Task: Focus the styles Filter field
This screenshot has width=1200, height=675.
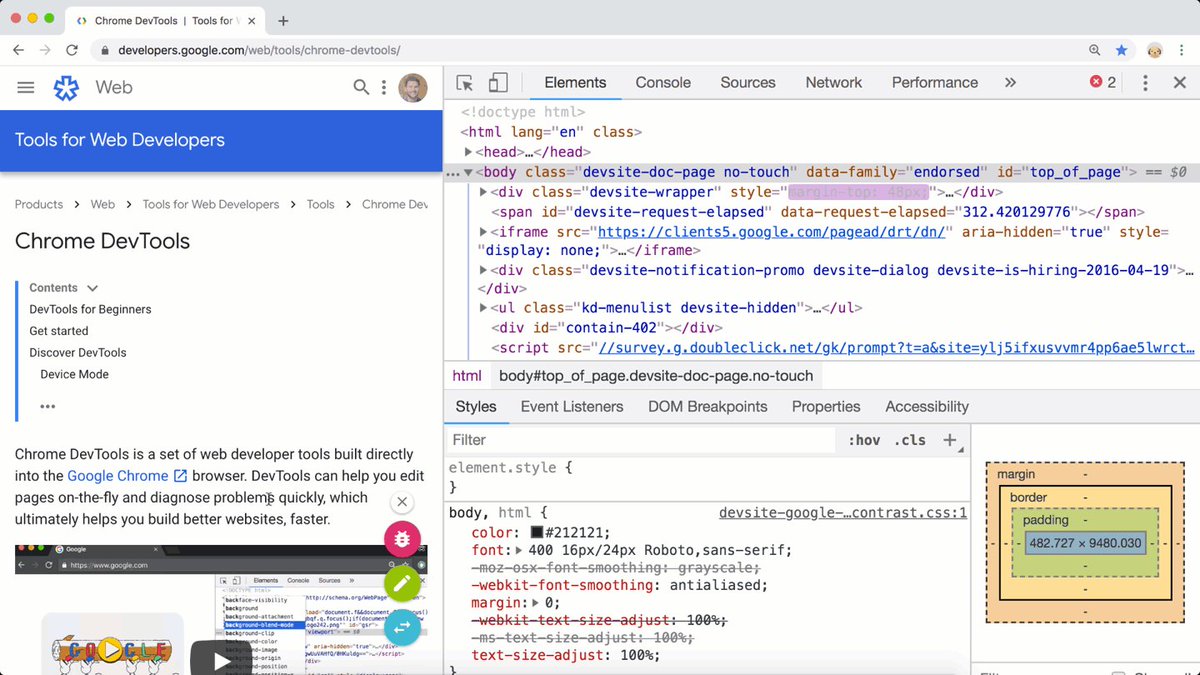Action: [x=640, y=440]
